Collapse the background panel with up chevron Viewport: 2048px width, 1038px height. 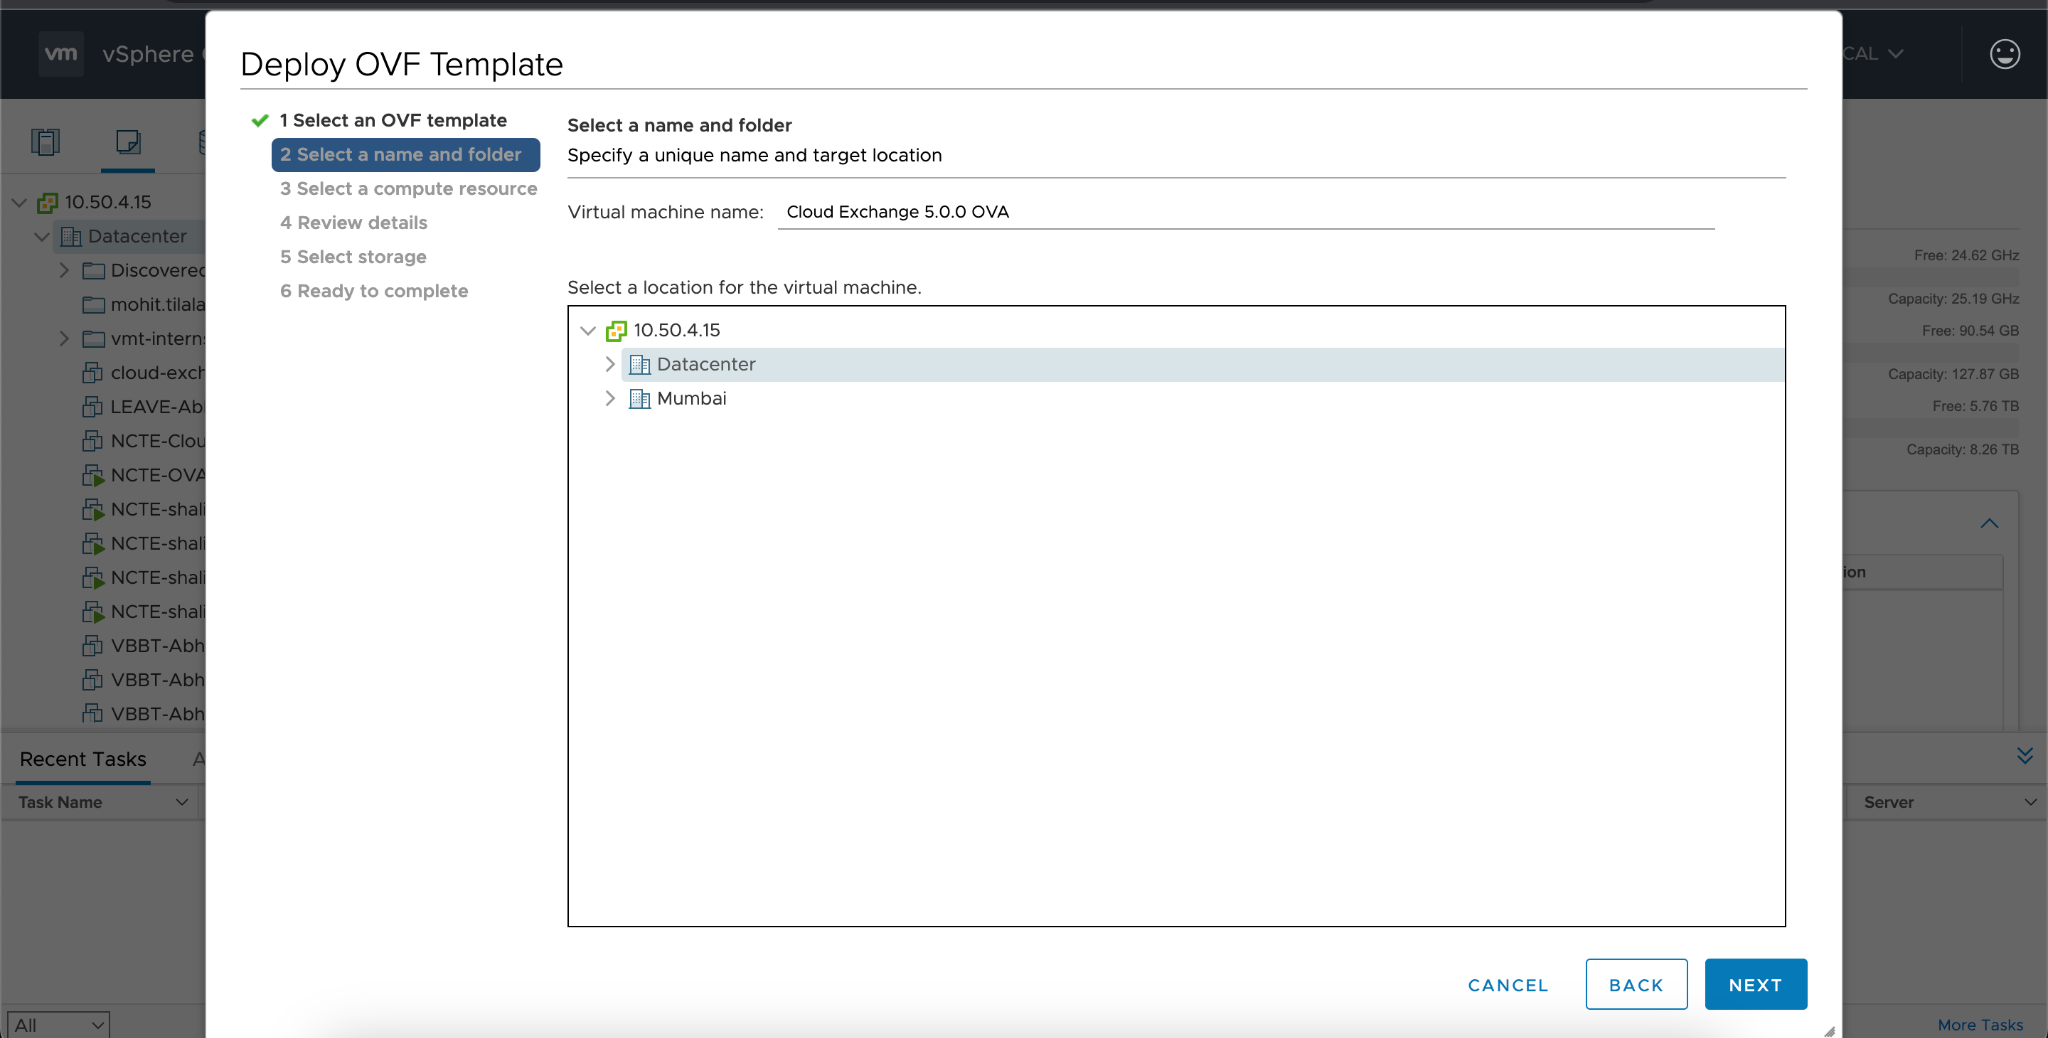(1989, 523)
